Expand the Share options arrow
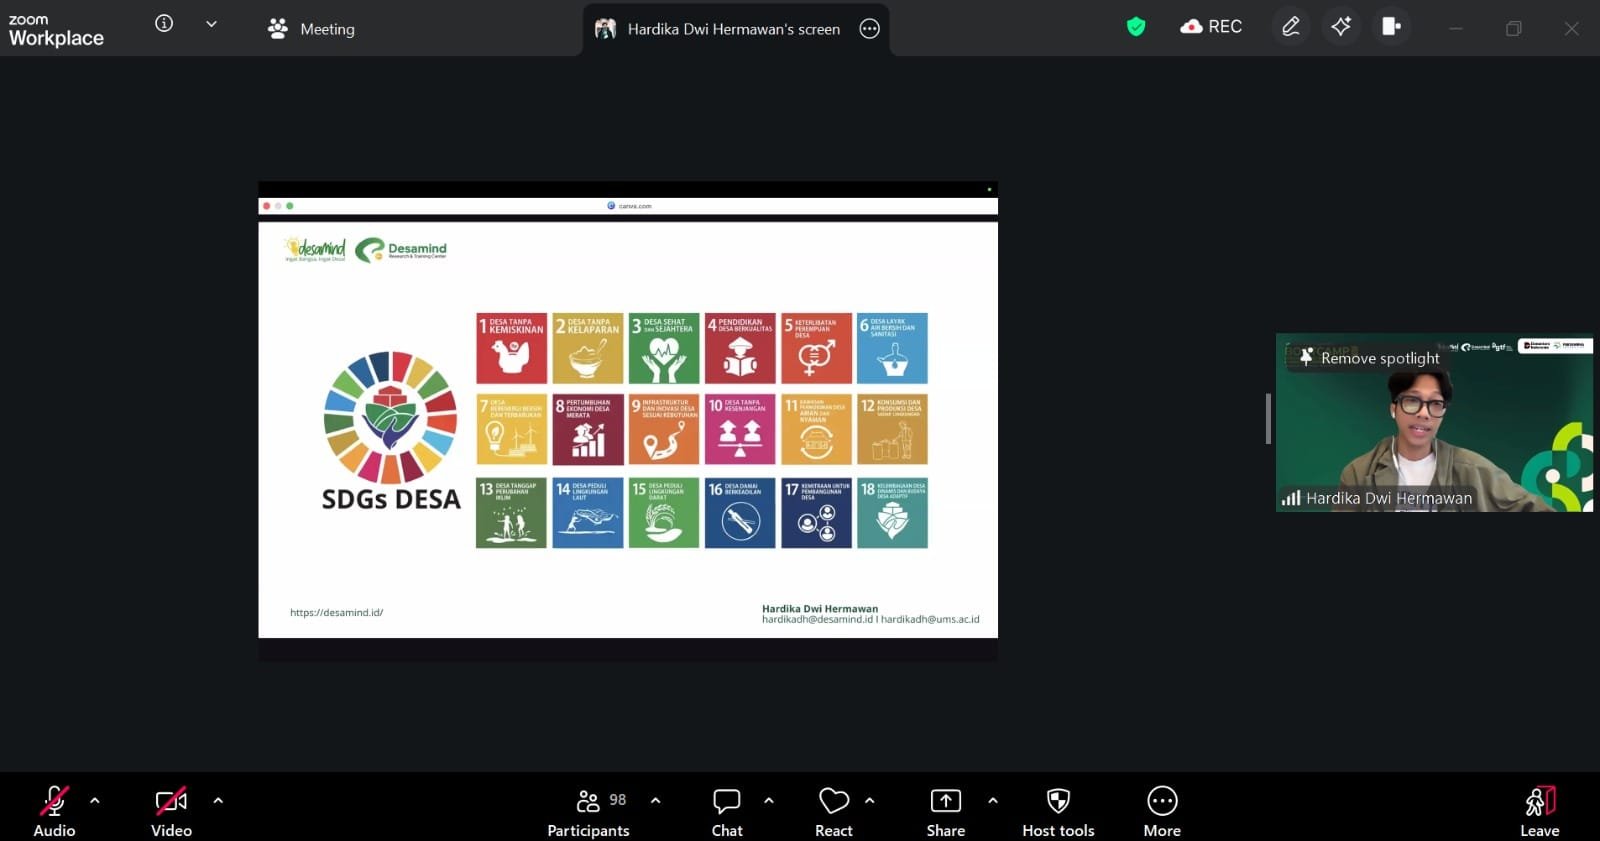The image size is (1600, 841). coord(993,800)
